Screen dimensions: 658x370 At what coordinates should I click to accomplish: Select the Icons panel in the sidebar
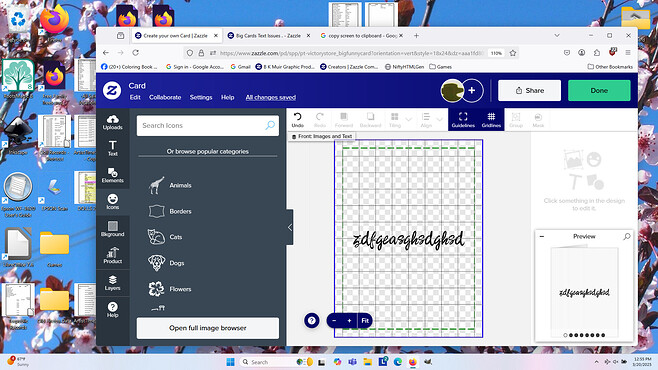click(x=112, y=202)
